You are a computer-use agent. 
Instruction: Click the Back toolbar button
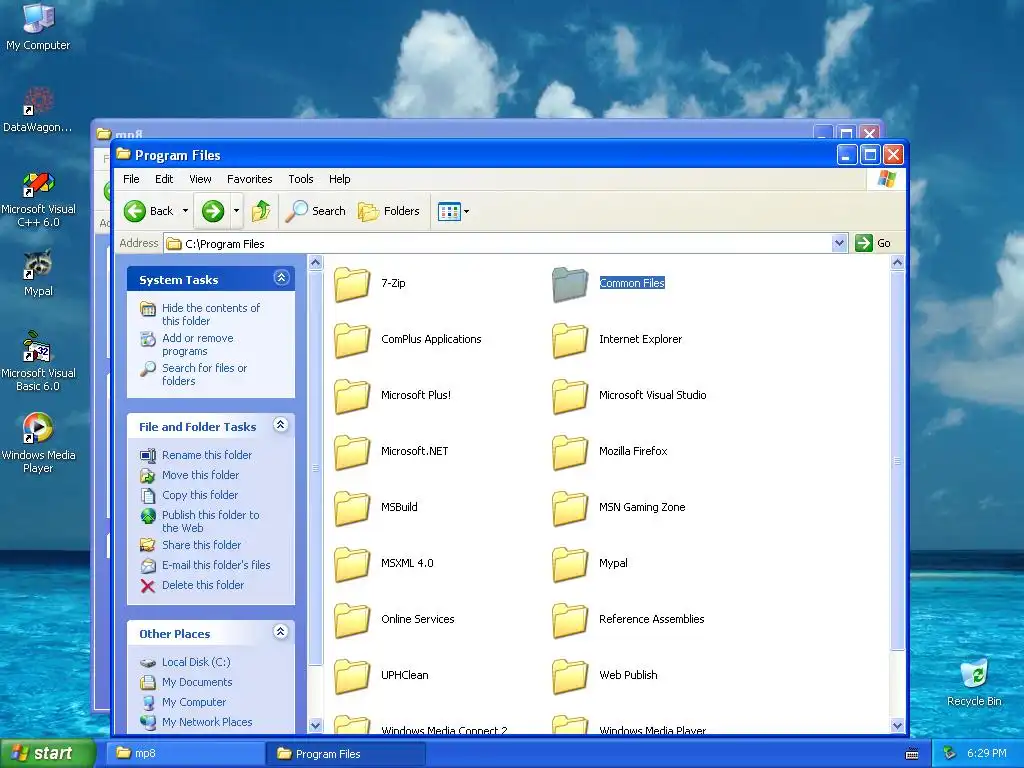pyautogui.click(x=149, y=211)
